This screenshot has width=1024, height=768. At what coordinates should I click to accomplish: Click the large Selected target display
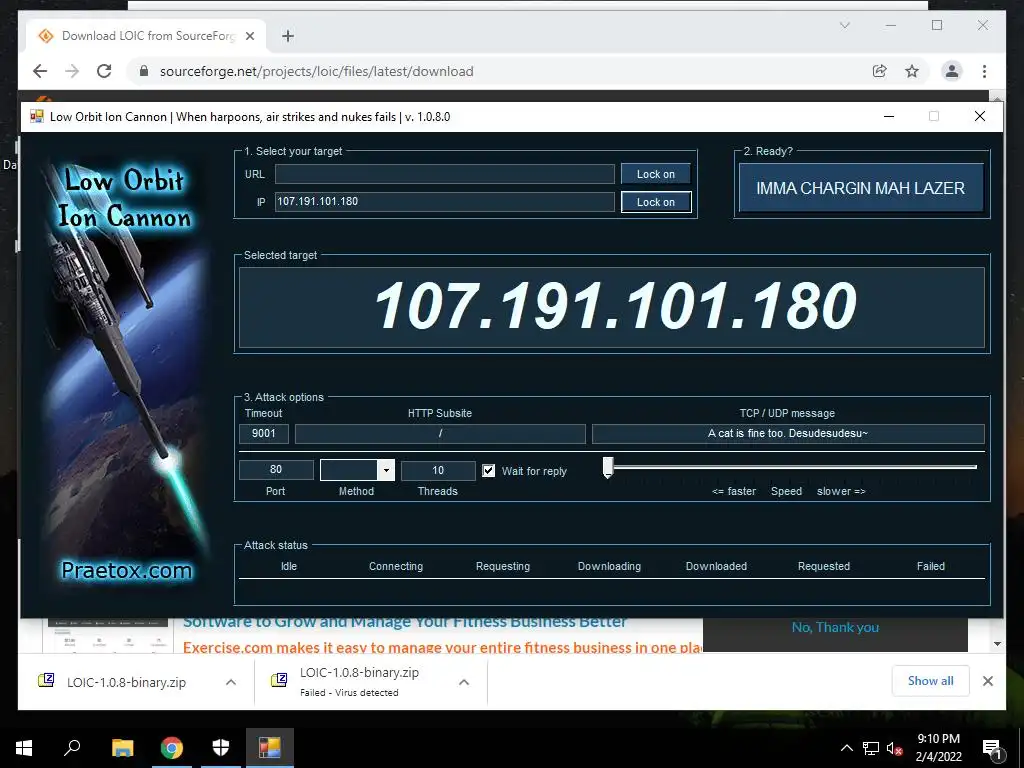click(x=612, y=307)
